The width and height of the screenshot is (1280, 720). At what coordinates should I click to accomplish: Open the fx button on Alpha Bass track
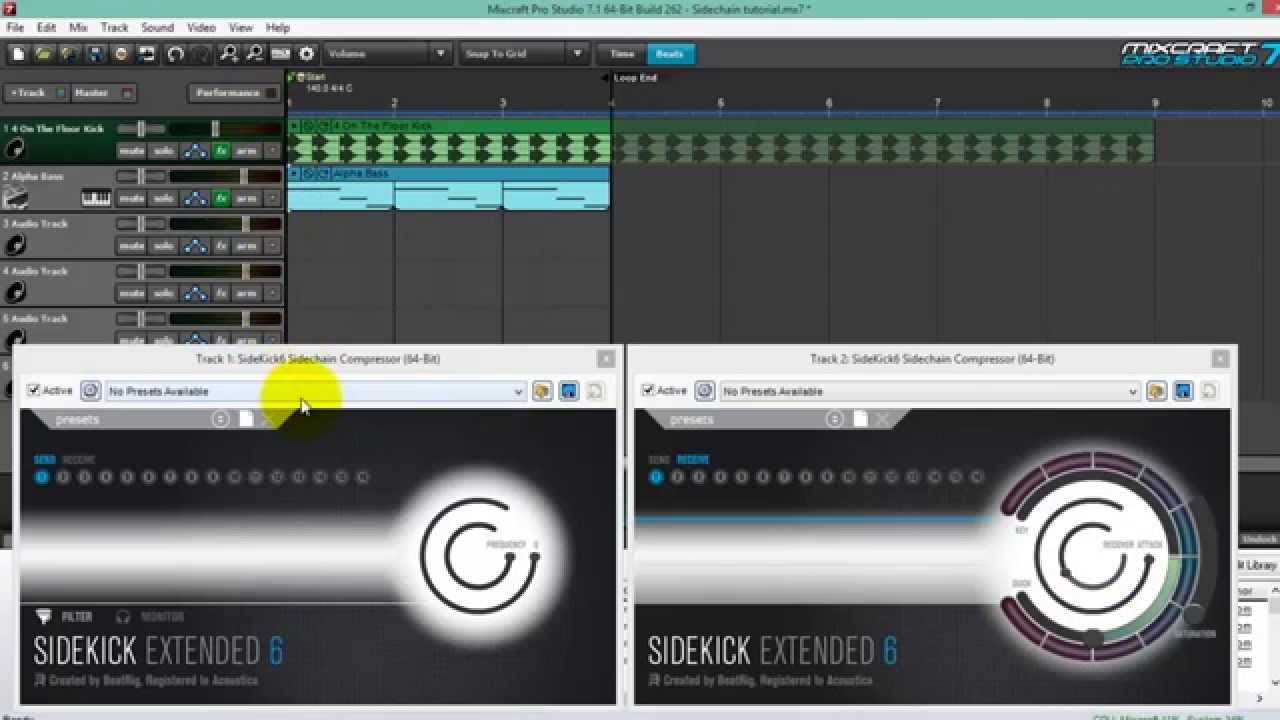coord(221,198)
